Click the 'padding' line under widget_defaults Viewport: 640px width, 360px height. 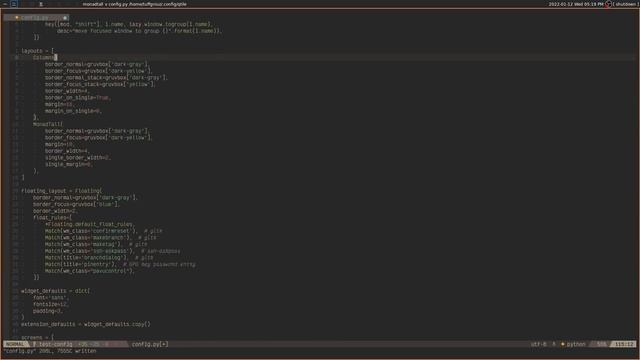[x=48, y=311]
